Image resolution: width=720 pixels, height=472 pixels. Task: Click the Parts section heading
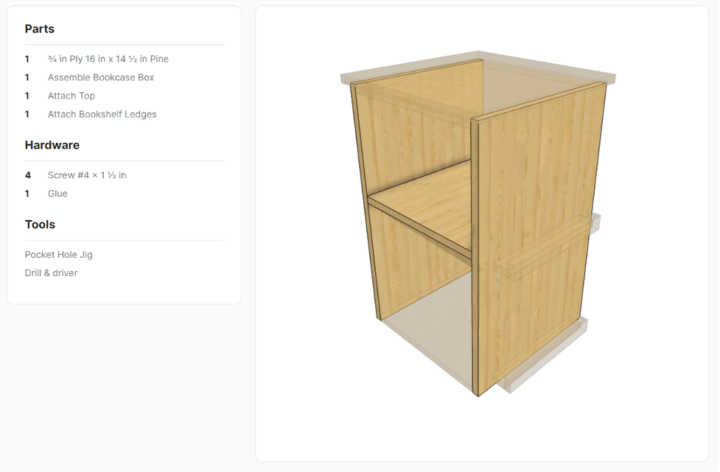pos(39,28)
